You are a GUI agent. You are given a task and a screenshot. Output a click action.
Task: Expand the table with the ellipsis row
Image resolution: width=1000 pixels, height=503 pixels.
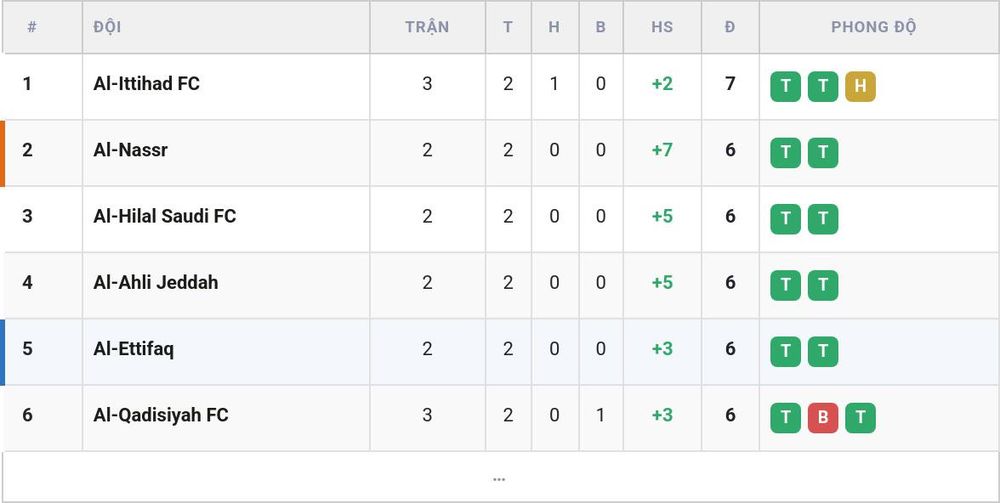tap(499, 478)
